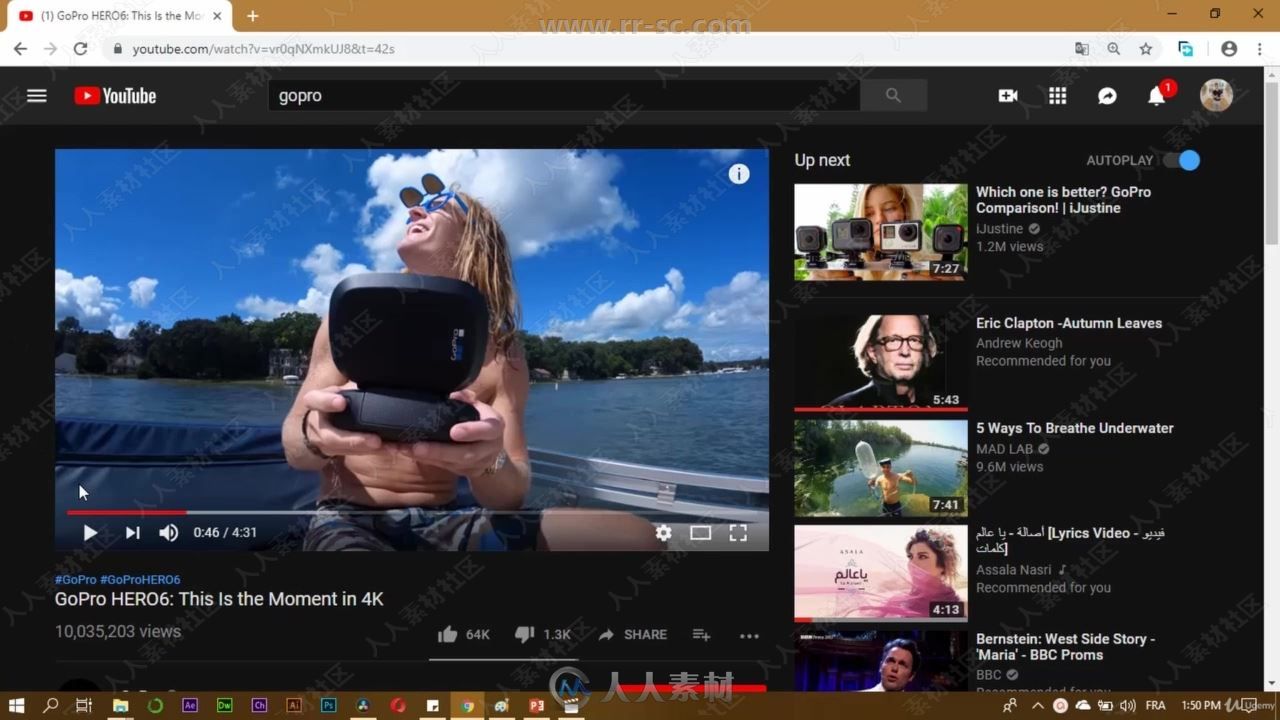This screenshot has width=1280, height=720.
Task: Open the Chrome three-dot menu
Action: [x=1260, y=48]
